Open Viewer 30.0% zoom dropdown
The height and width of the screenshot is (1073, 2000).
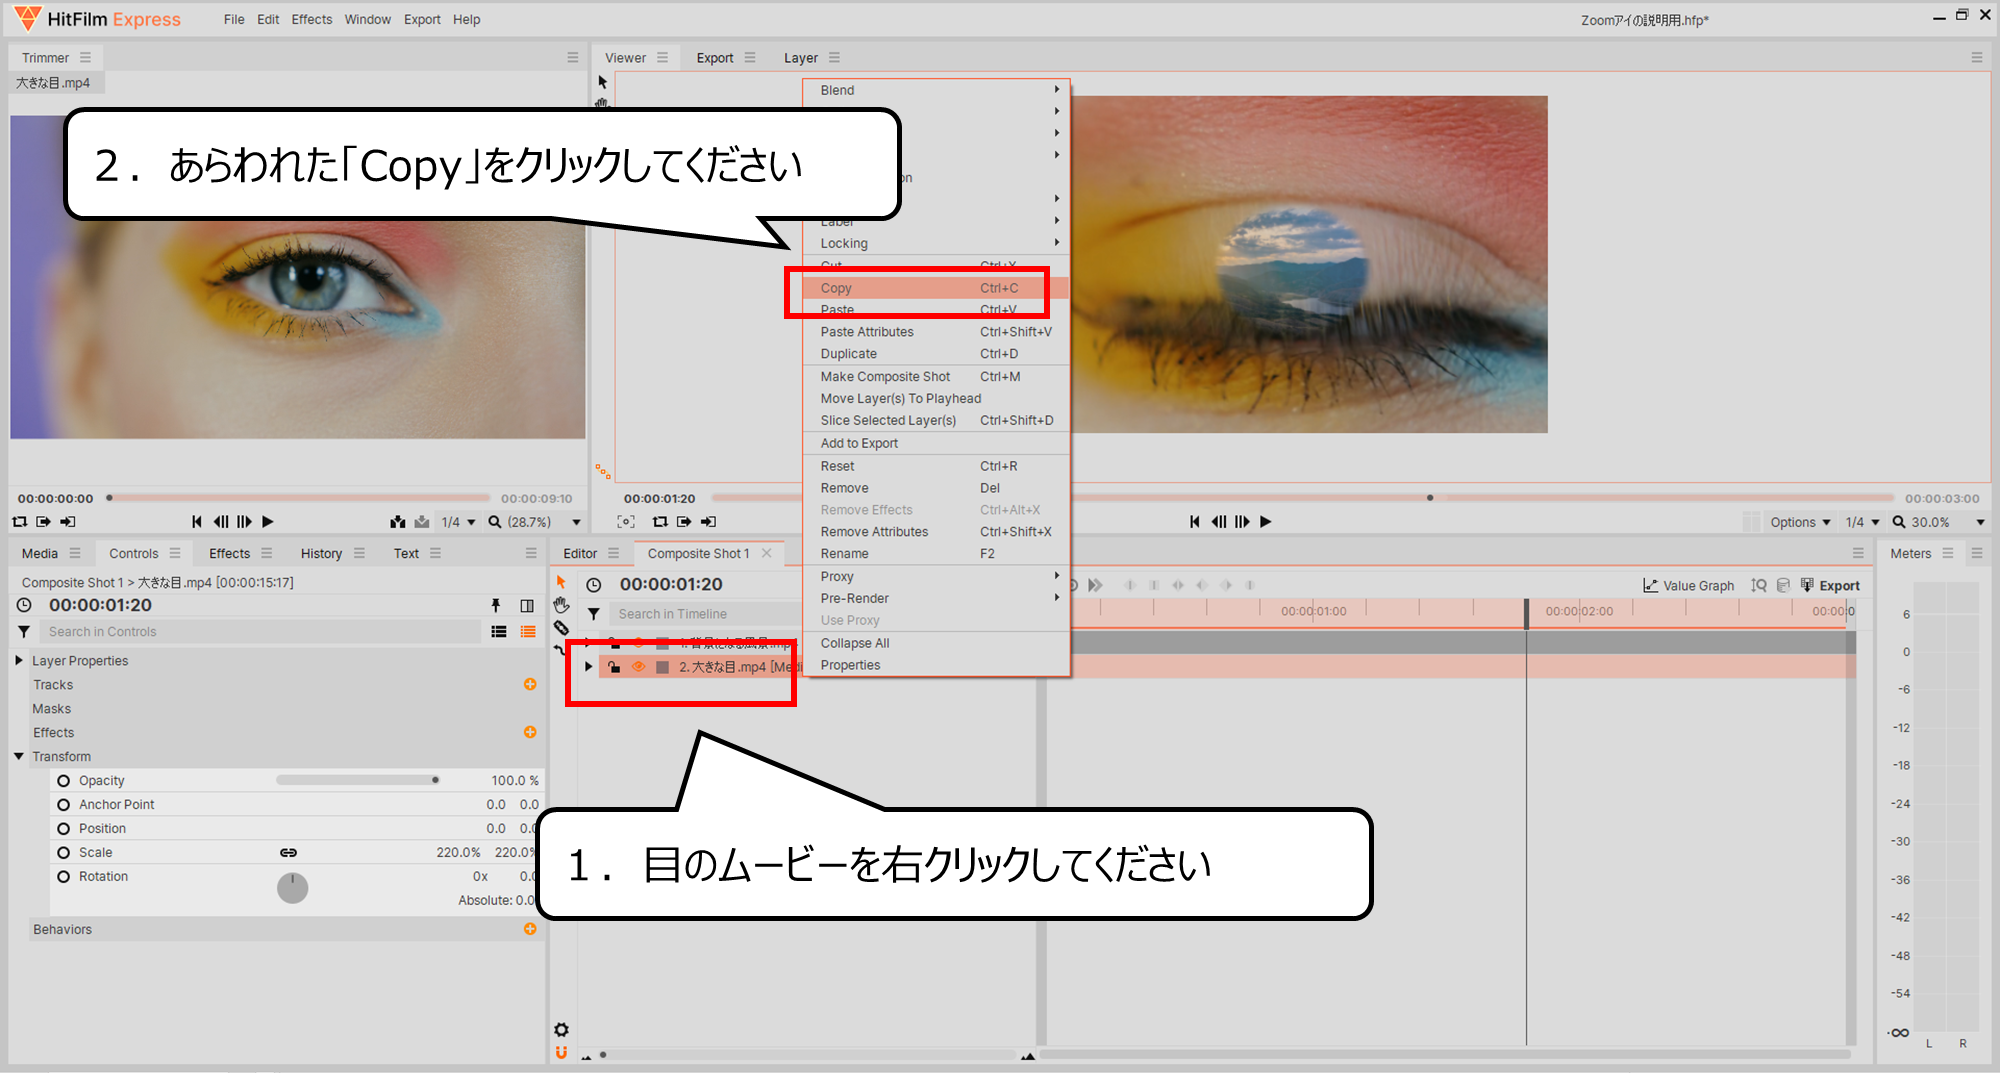coord(1938,522)
